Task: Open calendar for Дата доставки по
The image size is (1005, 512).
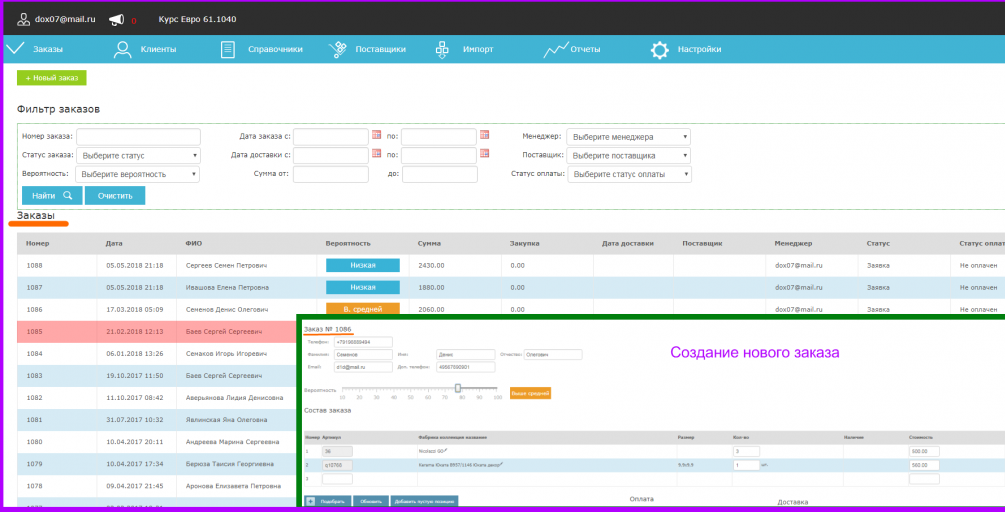Action: coord(485,154)
